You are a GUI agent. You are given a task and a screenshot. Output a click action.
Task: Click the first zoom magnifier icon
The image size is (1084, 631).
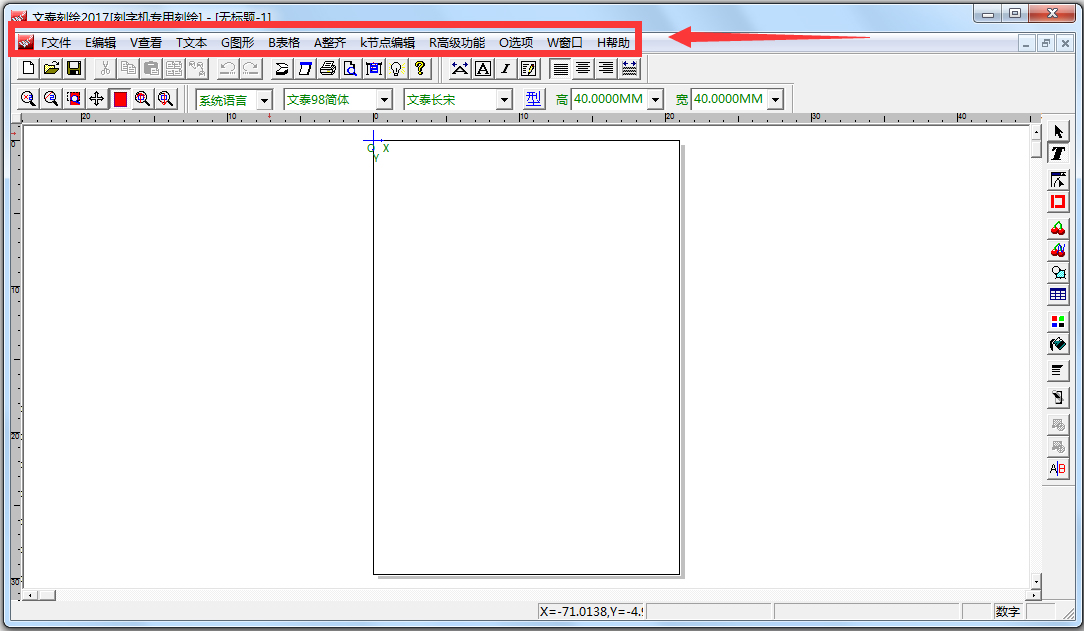pos(28,99)
